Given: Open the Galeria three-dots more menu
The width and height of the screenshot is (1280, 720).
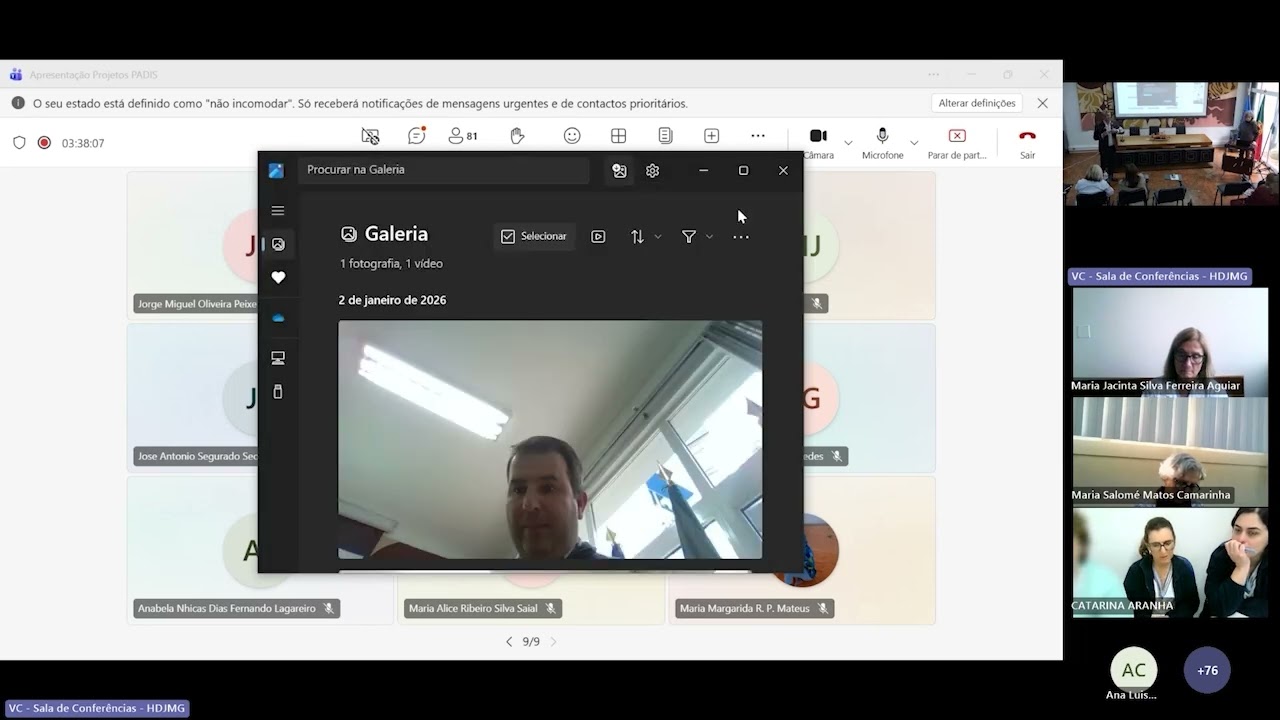Looking at the screenshot, I should pos(741,237).
